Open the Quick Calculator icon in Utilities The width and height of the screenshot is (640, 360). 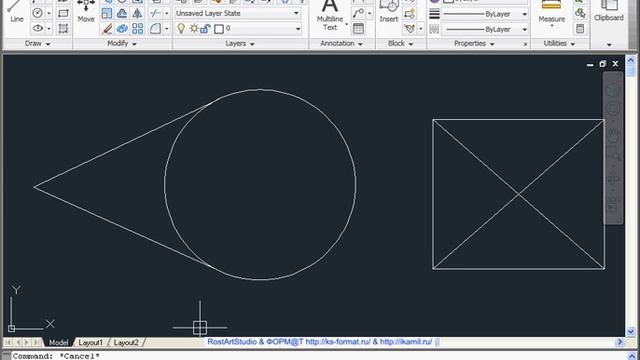(580, 29)
